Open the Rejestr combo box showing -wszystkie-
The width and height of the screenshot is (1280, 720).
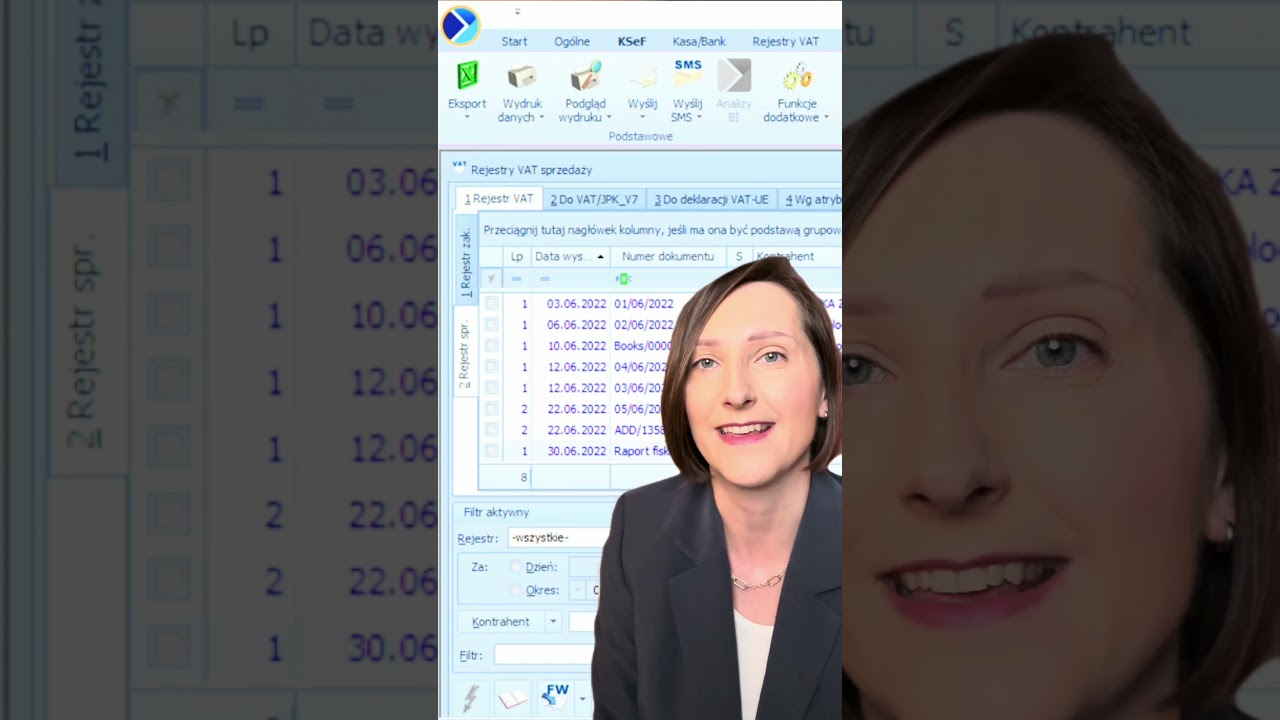(x=558, y=538)
